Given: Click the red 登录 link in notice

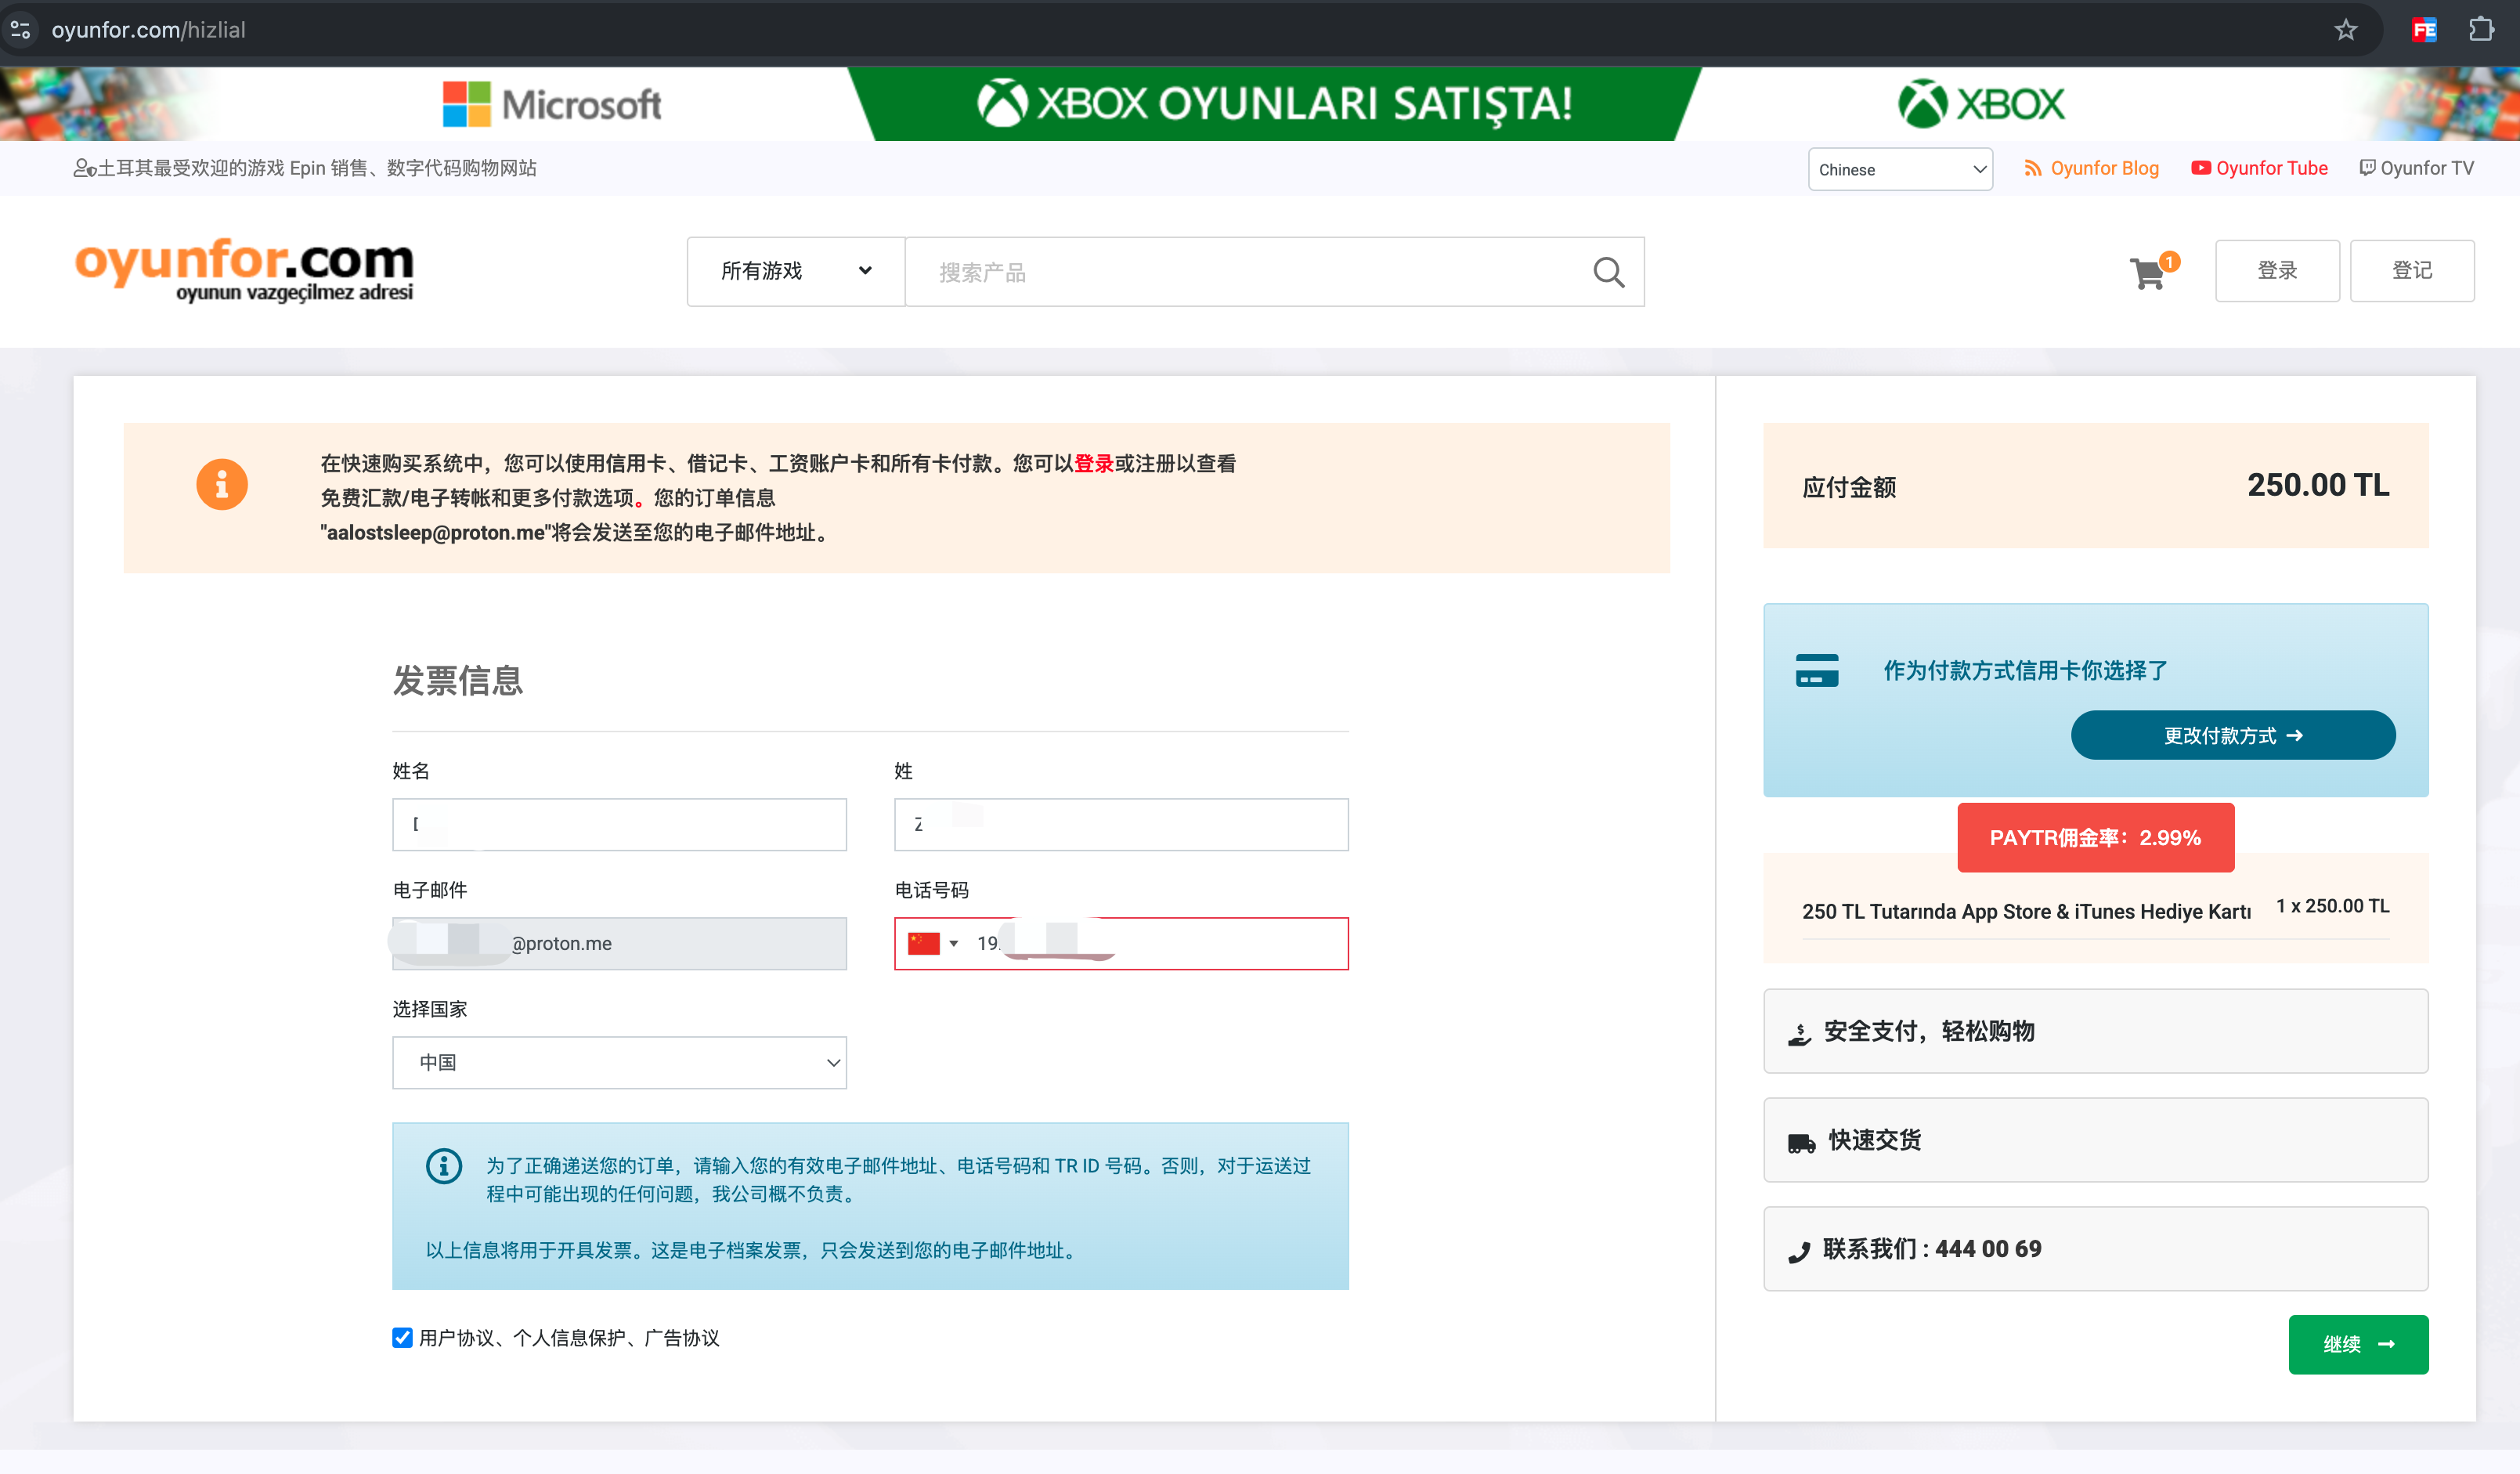Looking at the screenshot, I should coord(1093,463).
